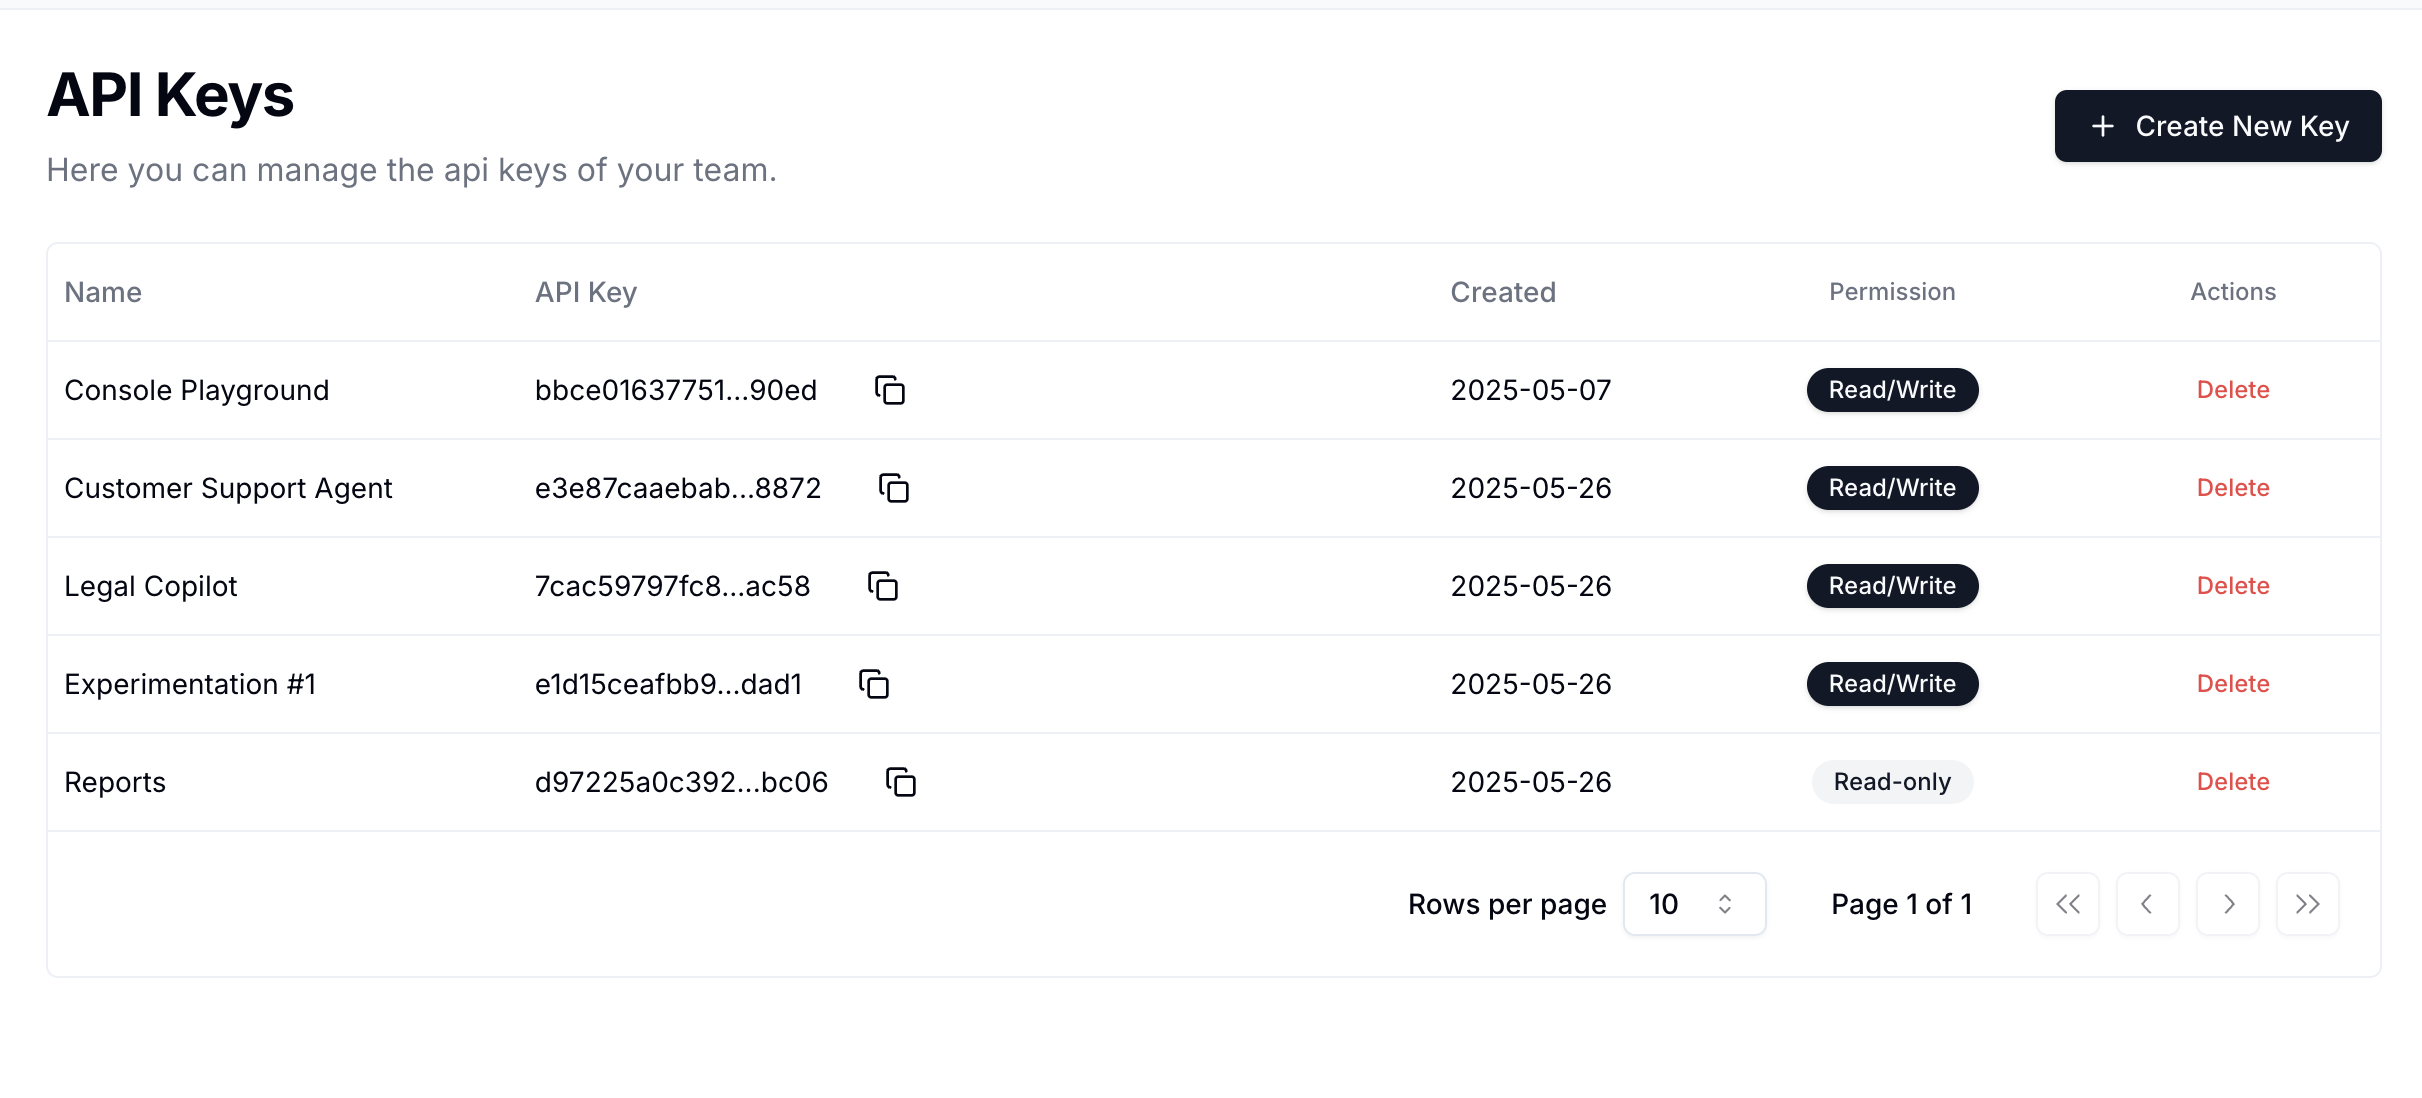Go to the previous page
This screenshot has height=1098, width=2422.
coord(2147,904)
